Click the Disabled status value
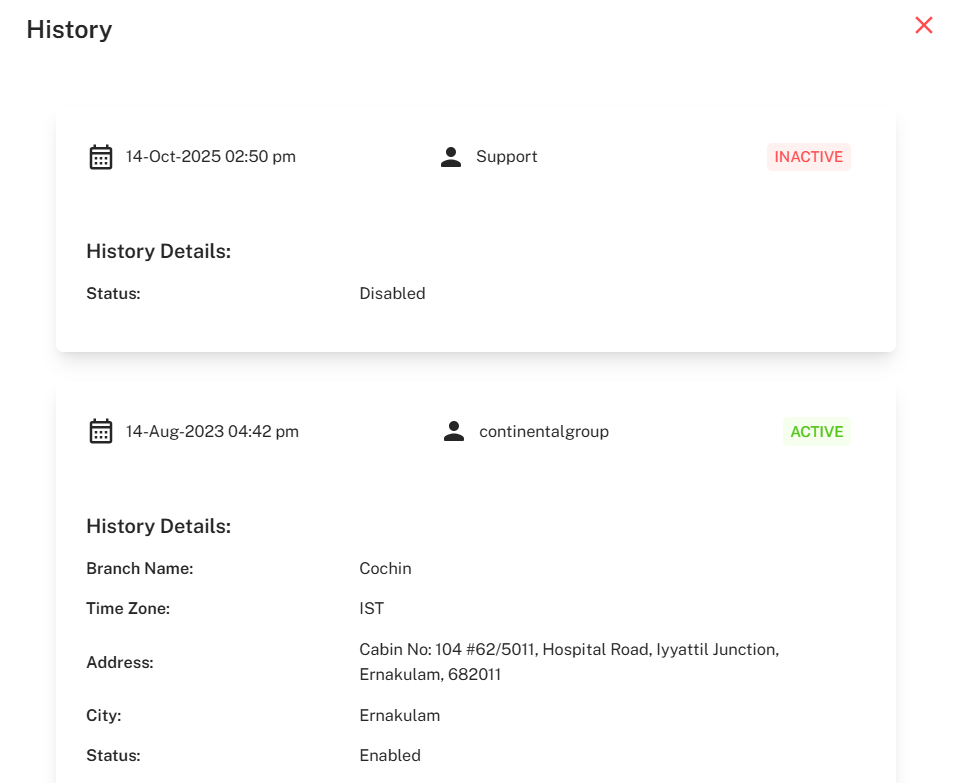Image resolution: width=953 pixels, height=783 pixels. coord(392,294)
